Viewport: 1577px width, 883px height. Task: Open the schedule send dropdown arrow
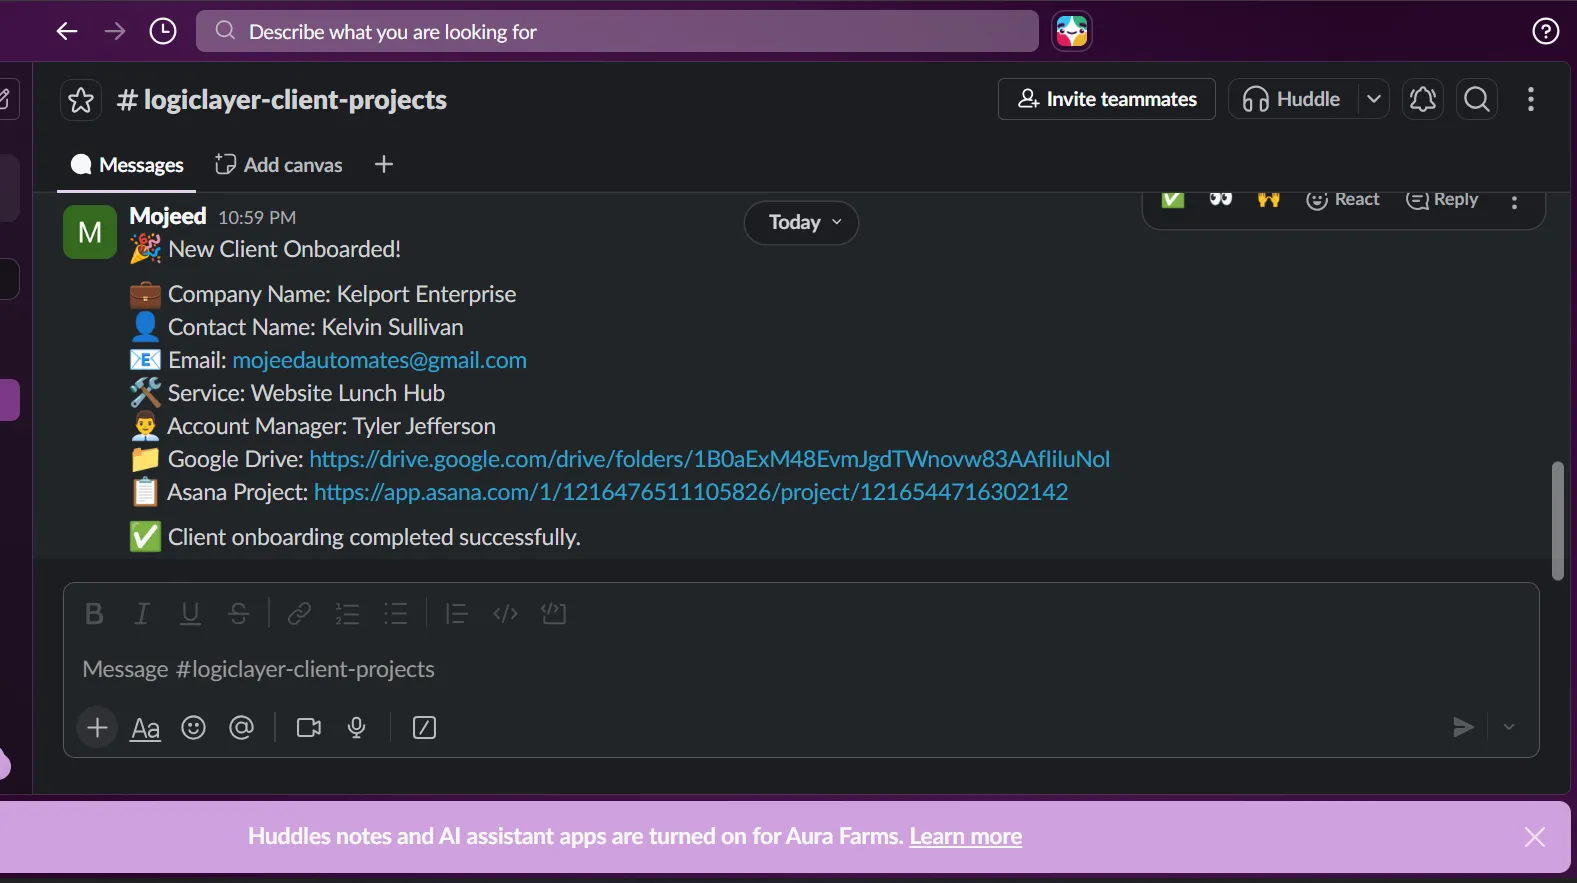(x=1509, y=727)
